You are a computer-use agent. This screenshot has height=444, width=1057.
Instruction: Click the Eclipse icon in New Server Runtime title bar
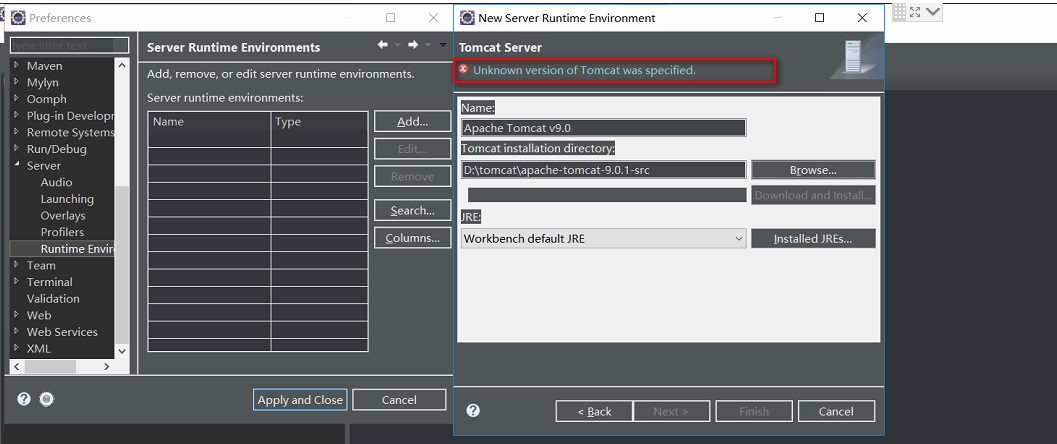466,18
